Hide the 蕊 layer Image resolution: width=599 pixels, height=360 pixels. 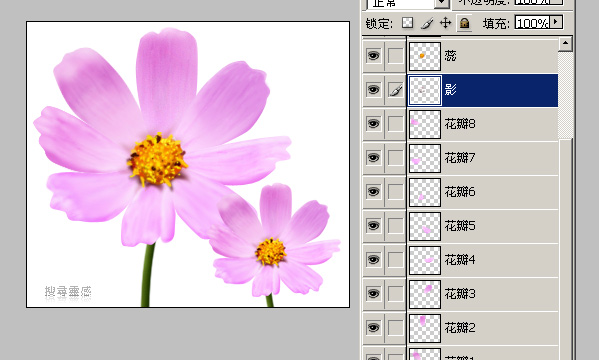(373, 56)
